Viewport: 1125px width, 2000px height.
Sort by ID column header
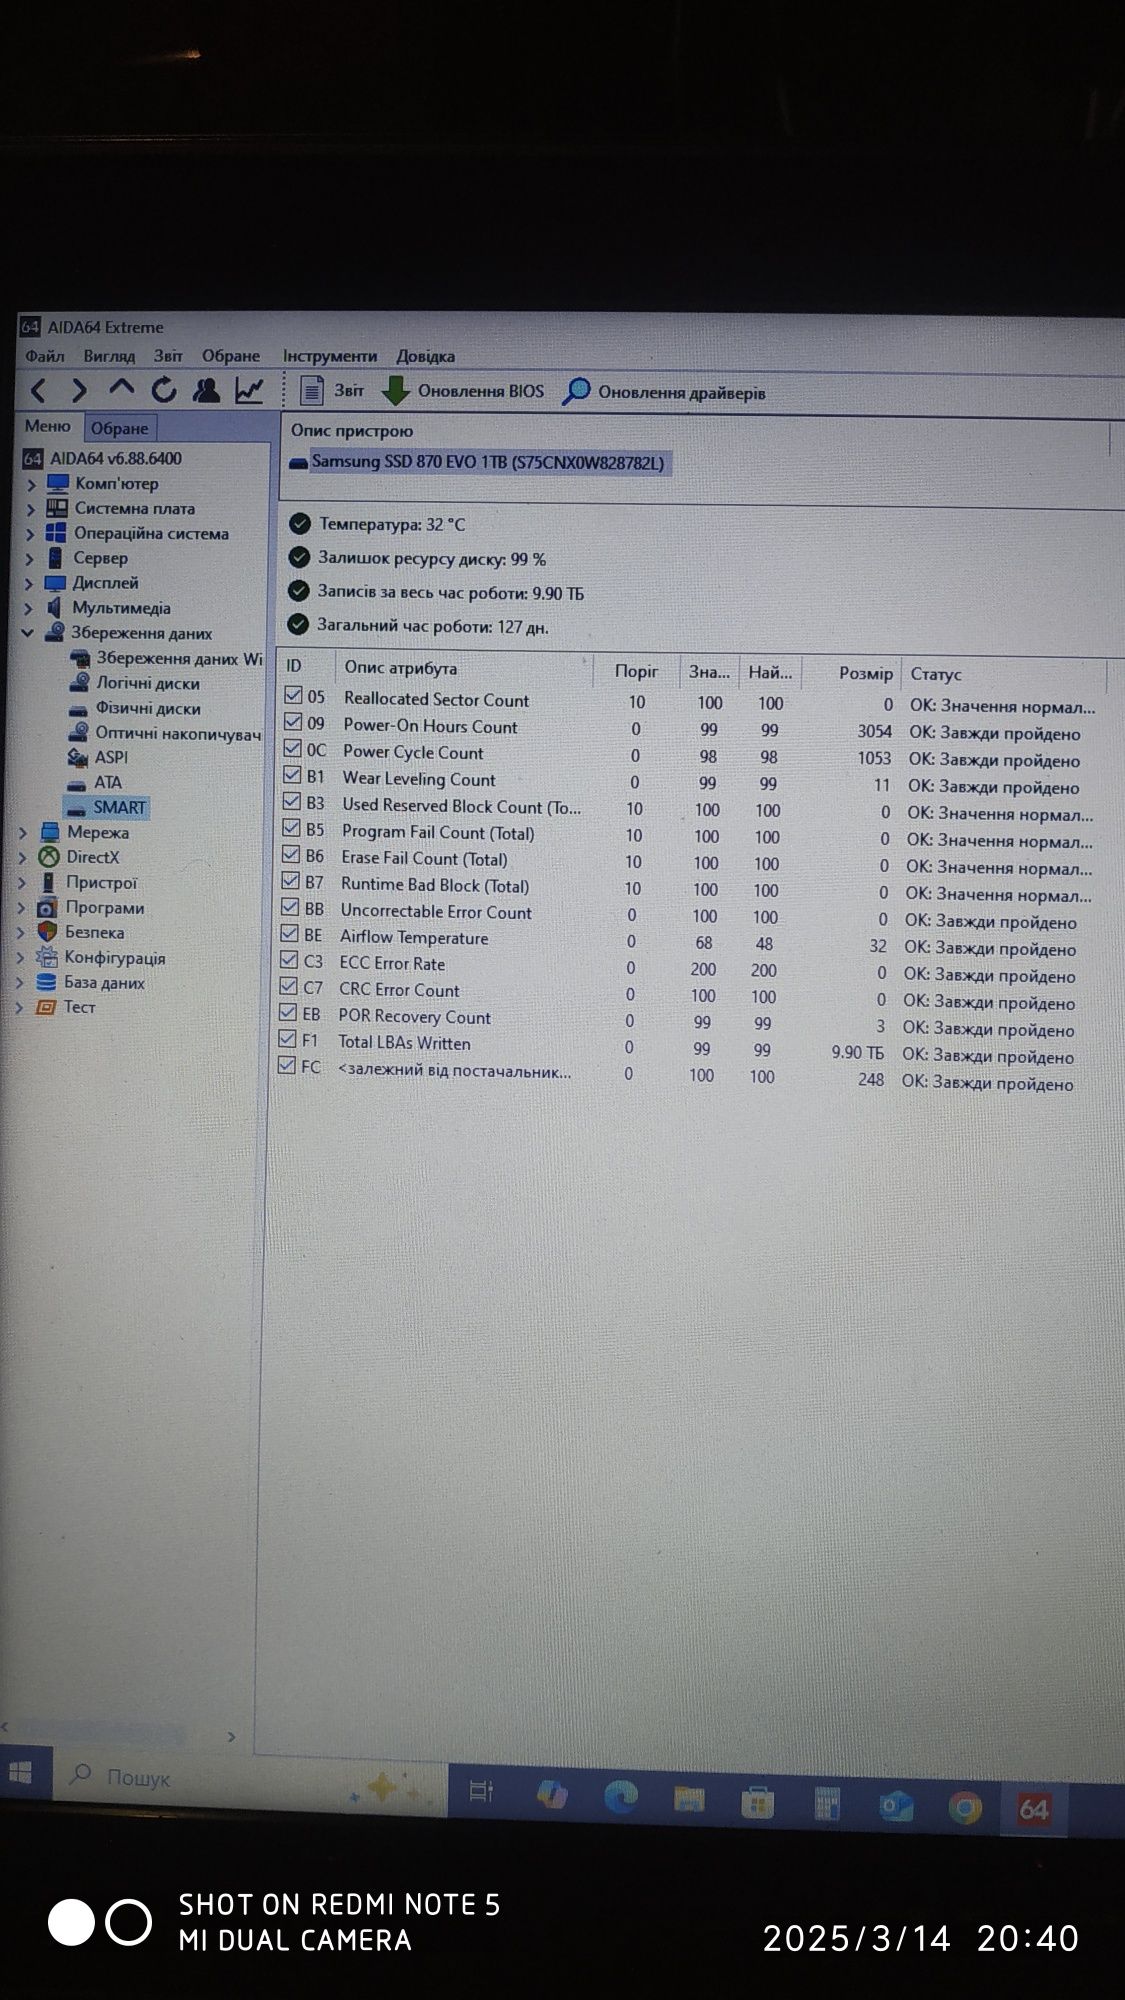pos(308,666)
